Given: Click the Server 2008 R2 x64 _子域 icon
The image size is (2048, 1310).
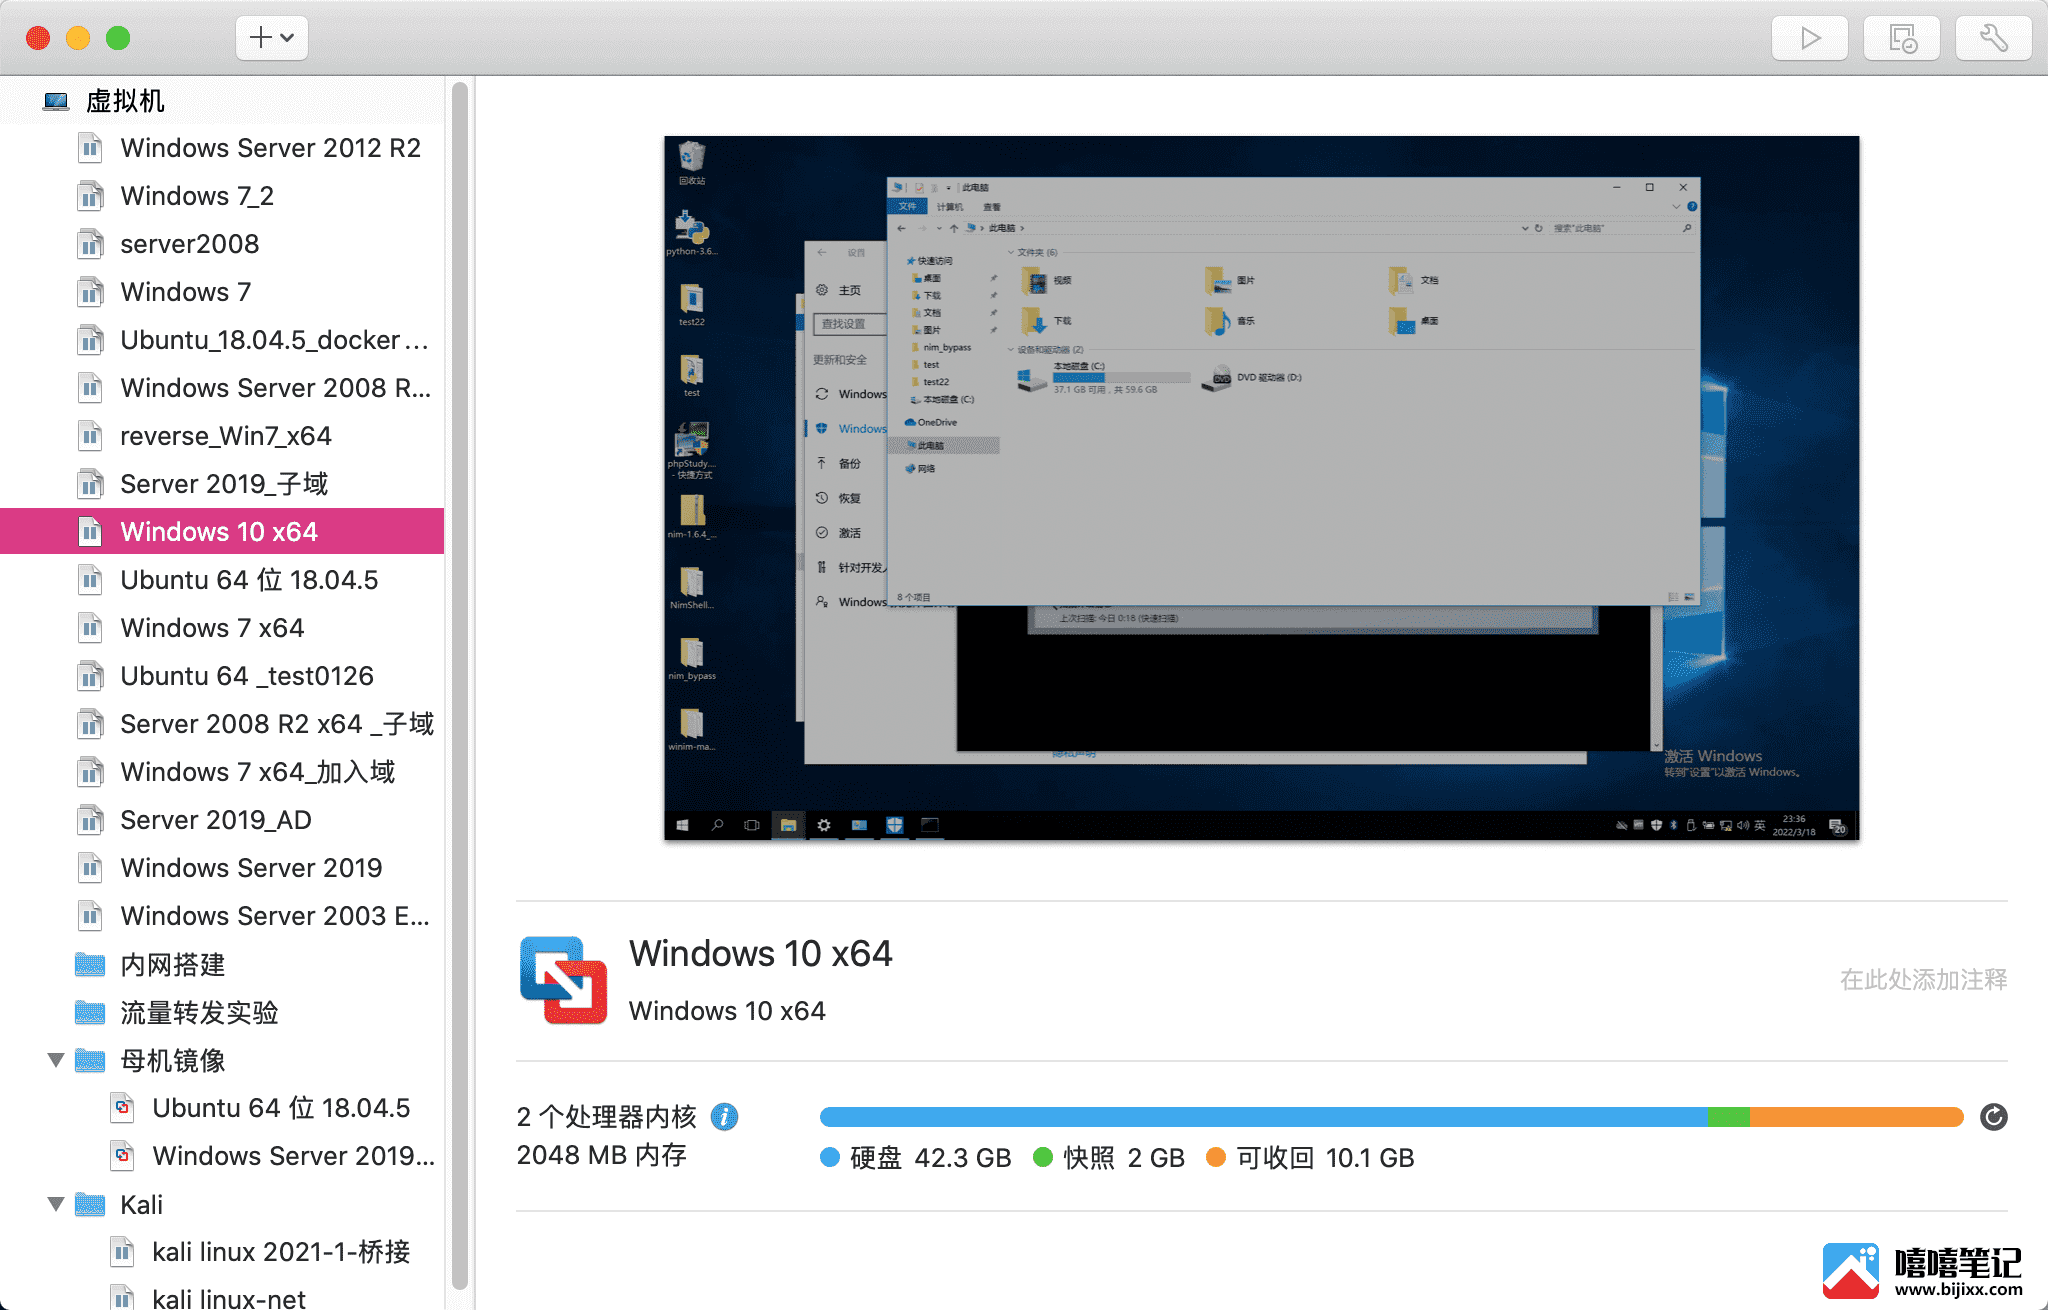Looking at the screenshot, I should (x=90, y=724).
